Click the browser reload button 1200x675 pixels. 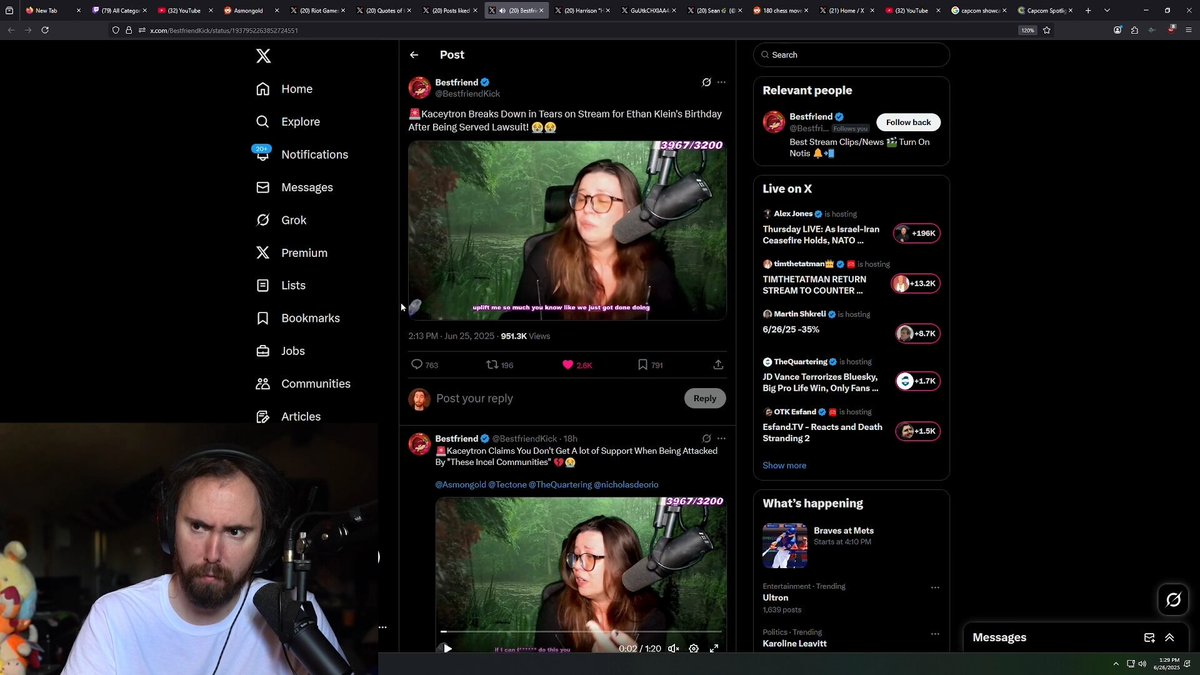[x=45, y=30]
